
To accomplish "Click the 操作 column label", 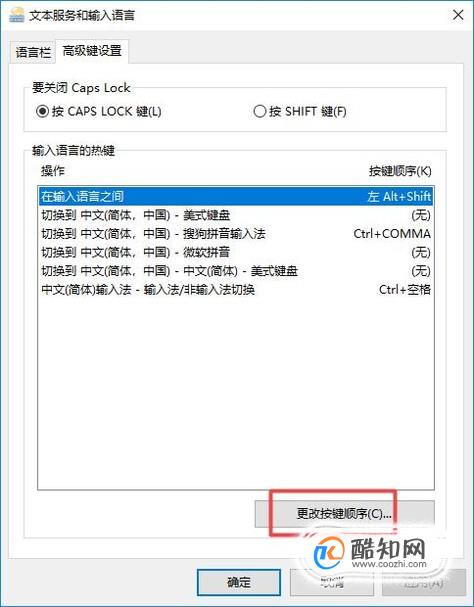I will 53,171.
